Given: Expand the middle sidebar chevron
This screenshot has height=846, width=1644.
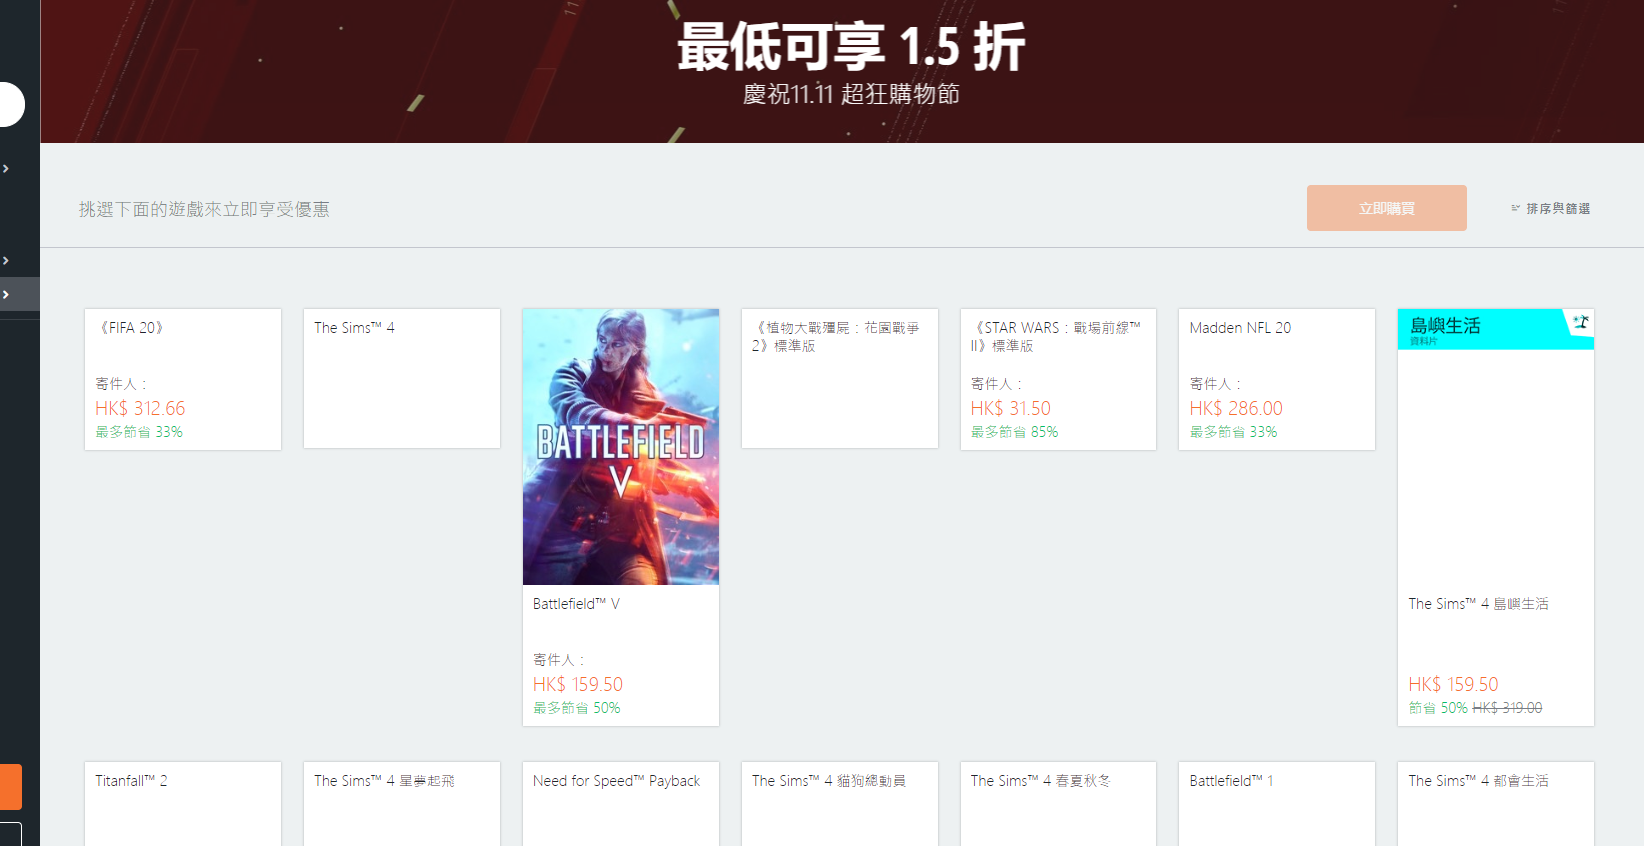Looking at the screenshot, I should 6,261.
